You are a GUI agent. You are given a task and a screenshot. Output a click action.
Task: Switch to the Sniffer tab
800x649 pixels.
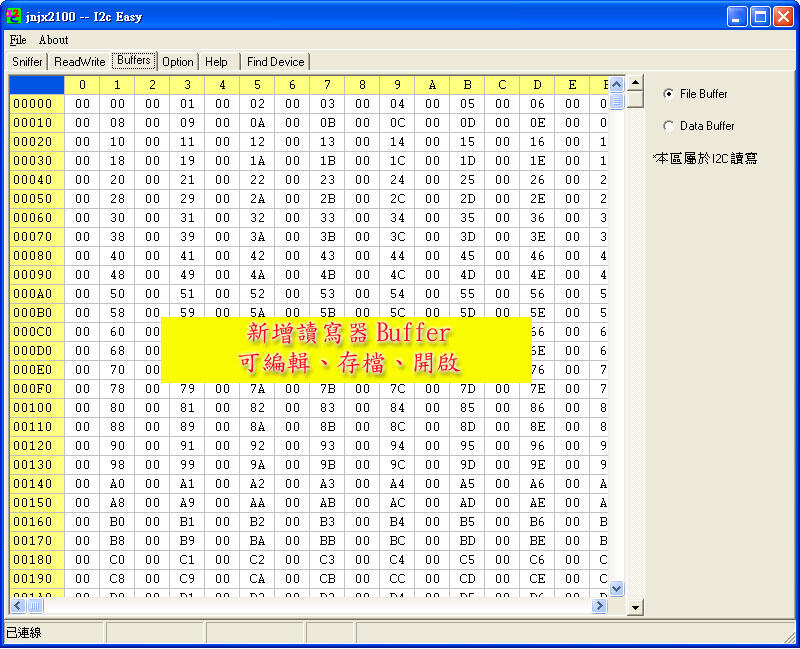point(27,62)
